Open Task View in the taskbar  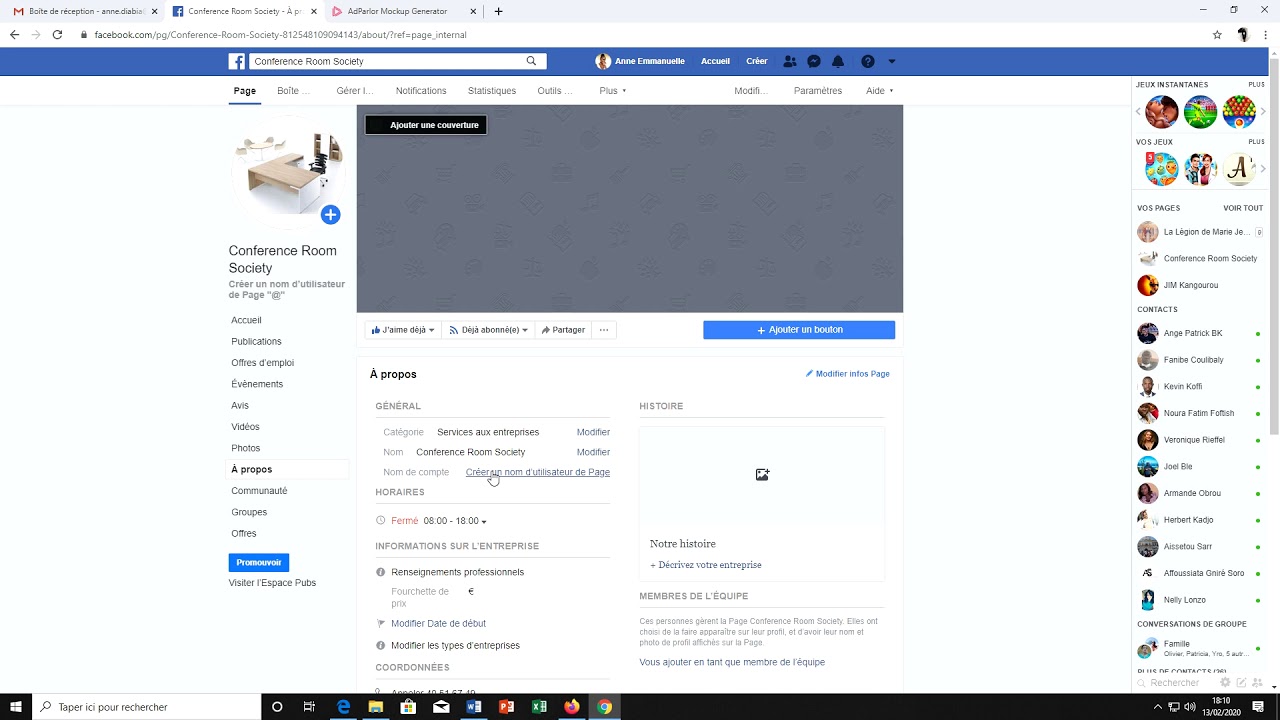[x=309, y=707]
